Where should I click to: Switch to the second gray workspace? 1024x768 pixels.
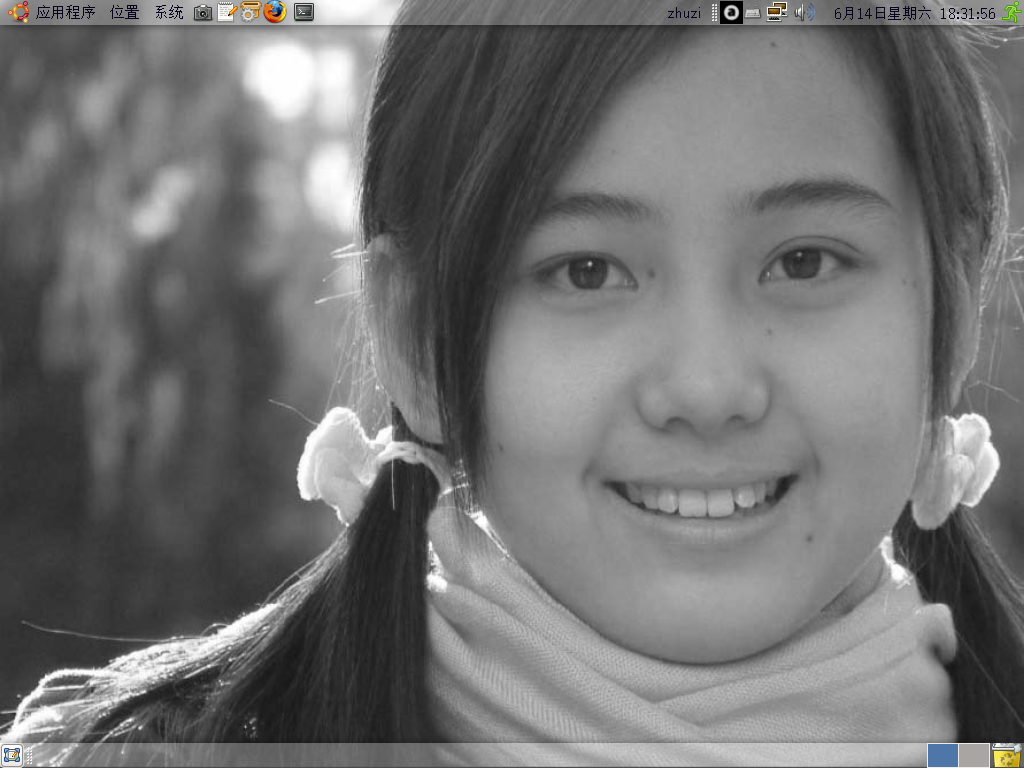[x=974, y=756]
